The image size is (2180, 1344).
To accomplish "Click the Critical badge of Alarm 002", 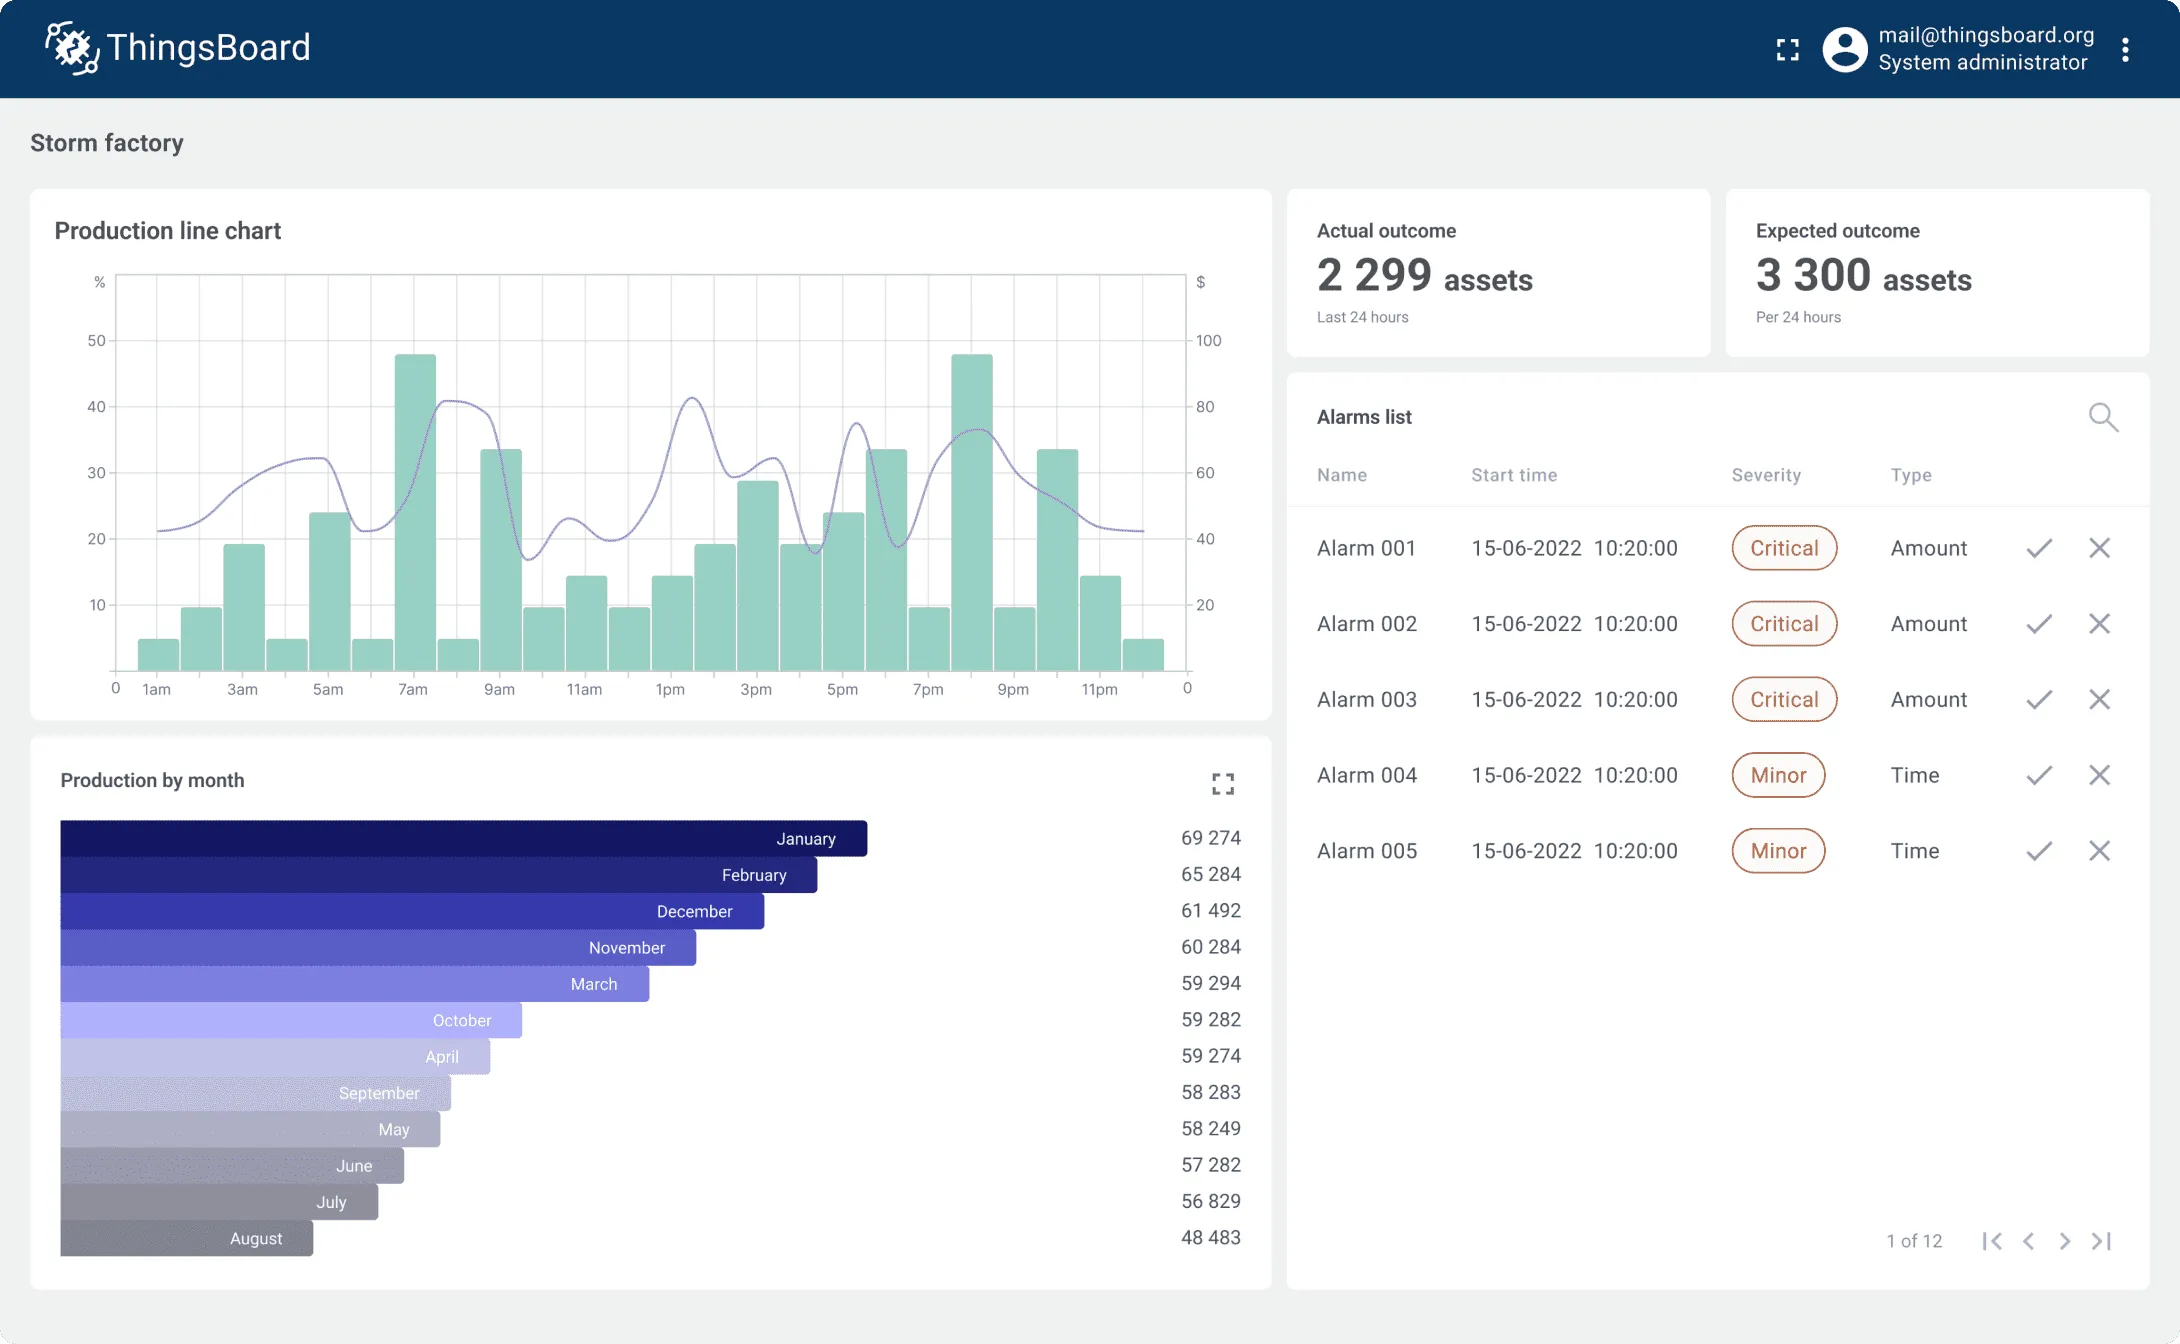I will (1783, 624).
